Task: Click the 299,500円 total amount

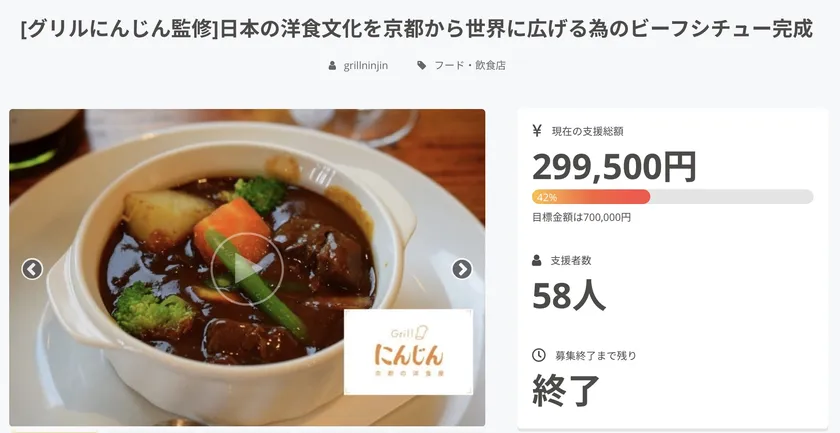Action: [x=614, y=167]
